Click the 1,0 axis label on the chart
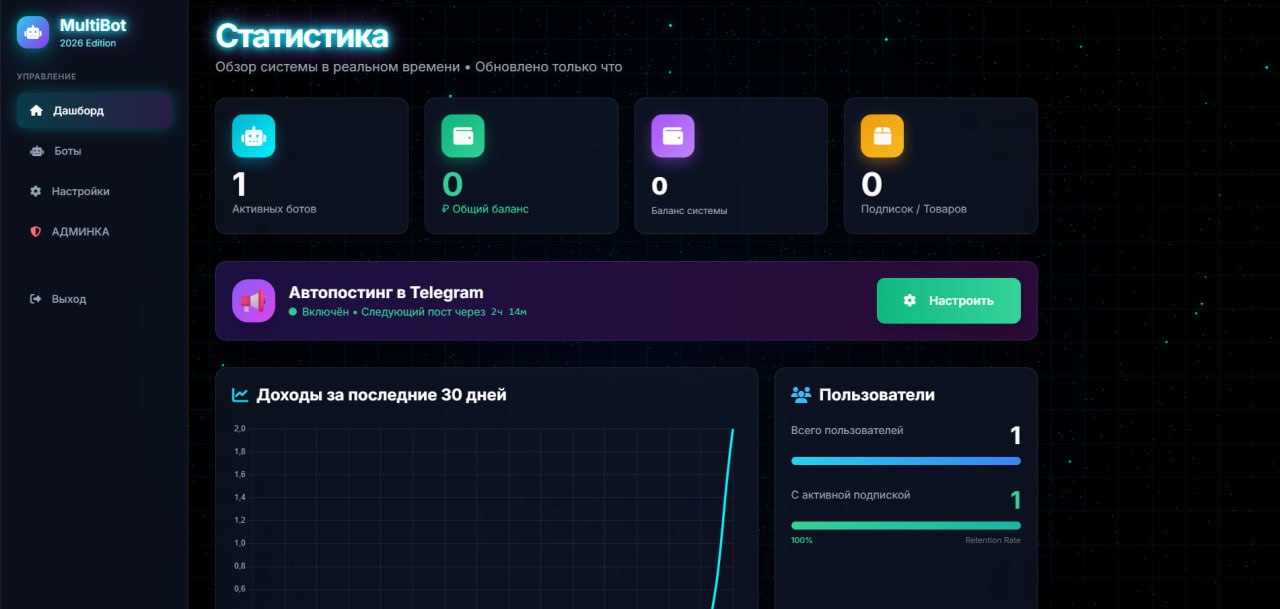The image size is (1280, 609). coord(239,543)
